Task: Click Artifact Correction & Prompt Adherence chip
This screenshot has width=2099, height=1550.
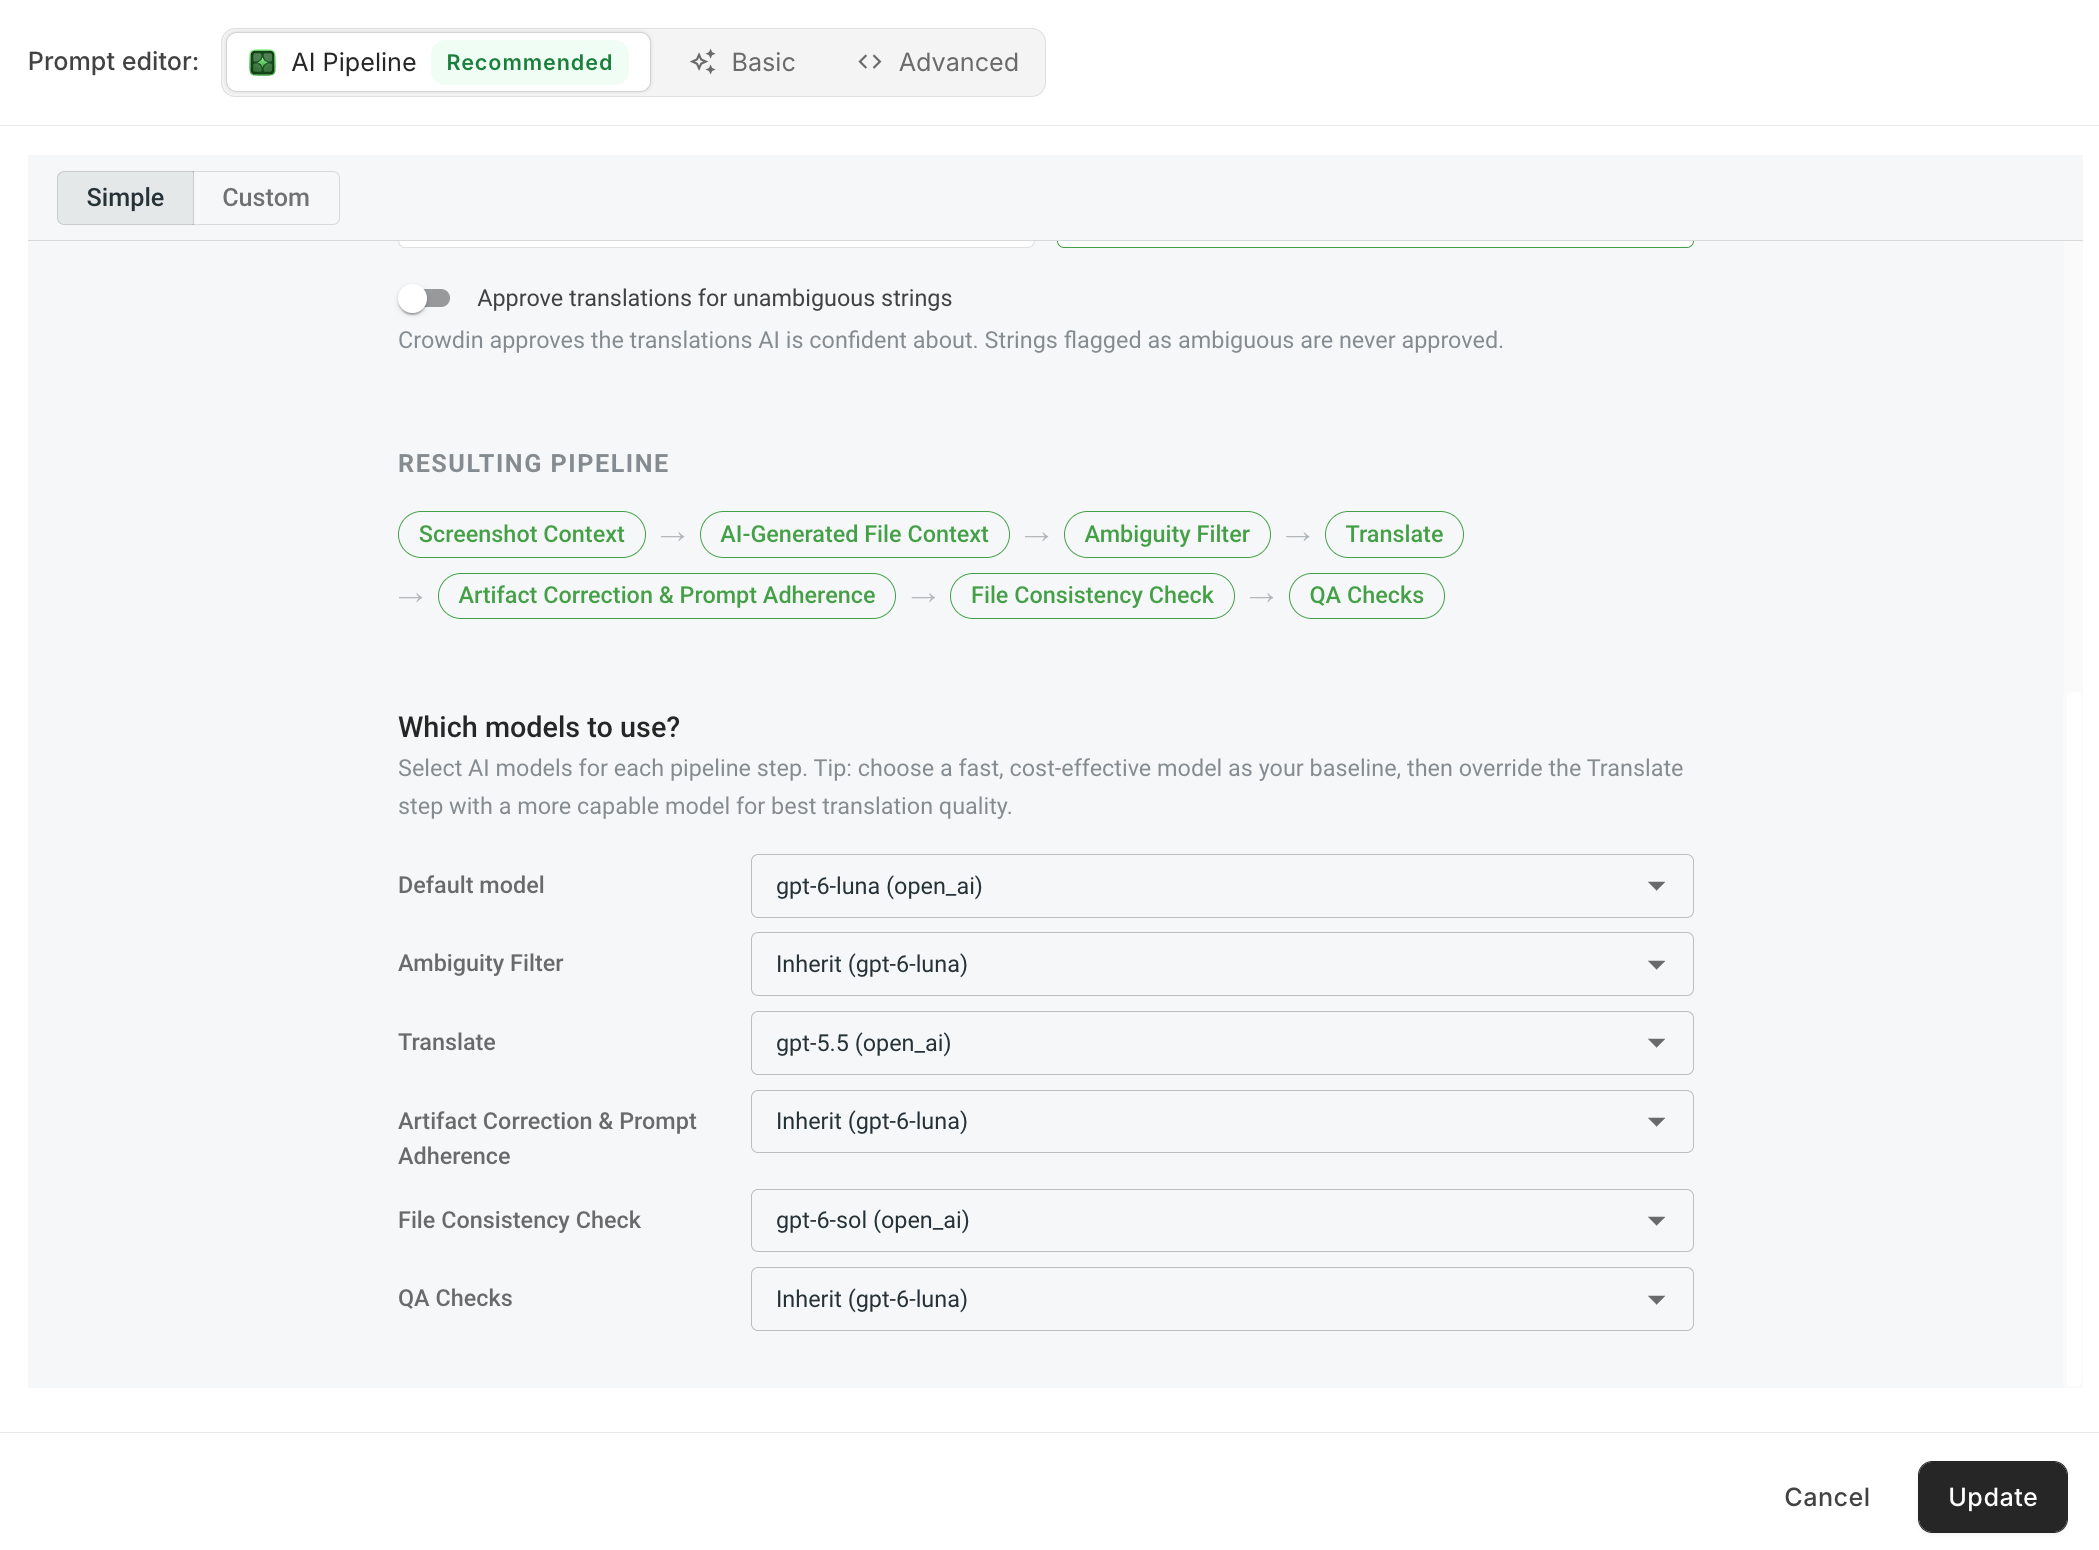Action: 667,596
